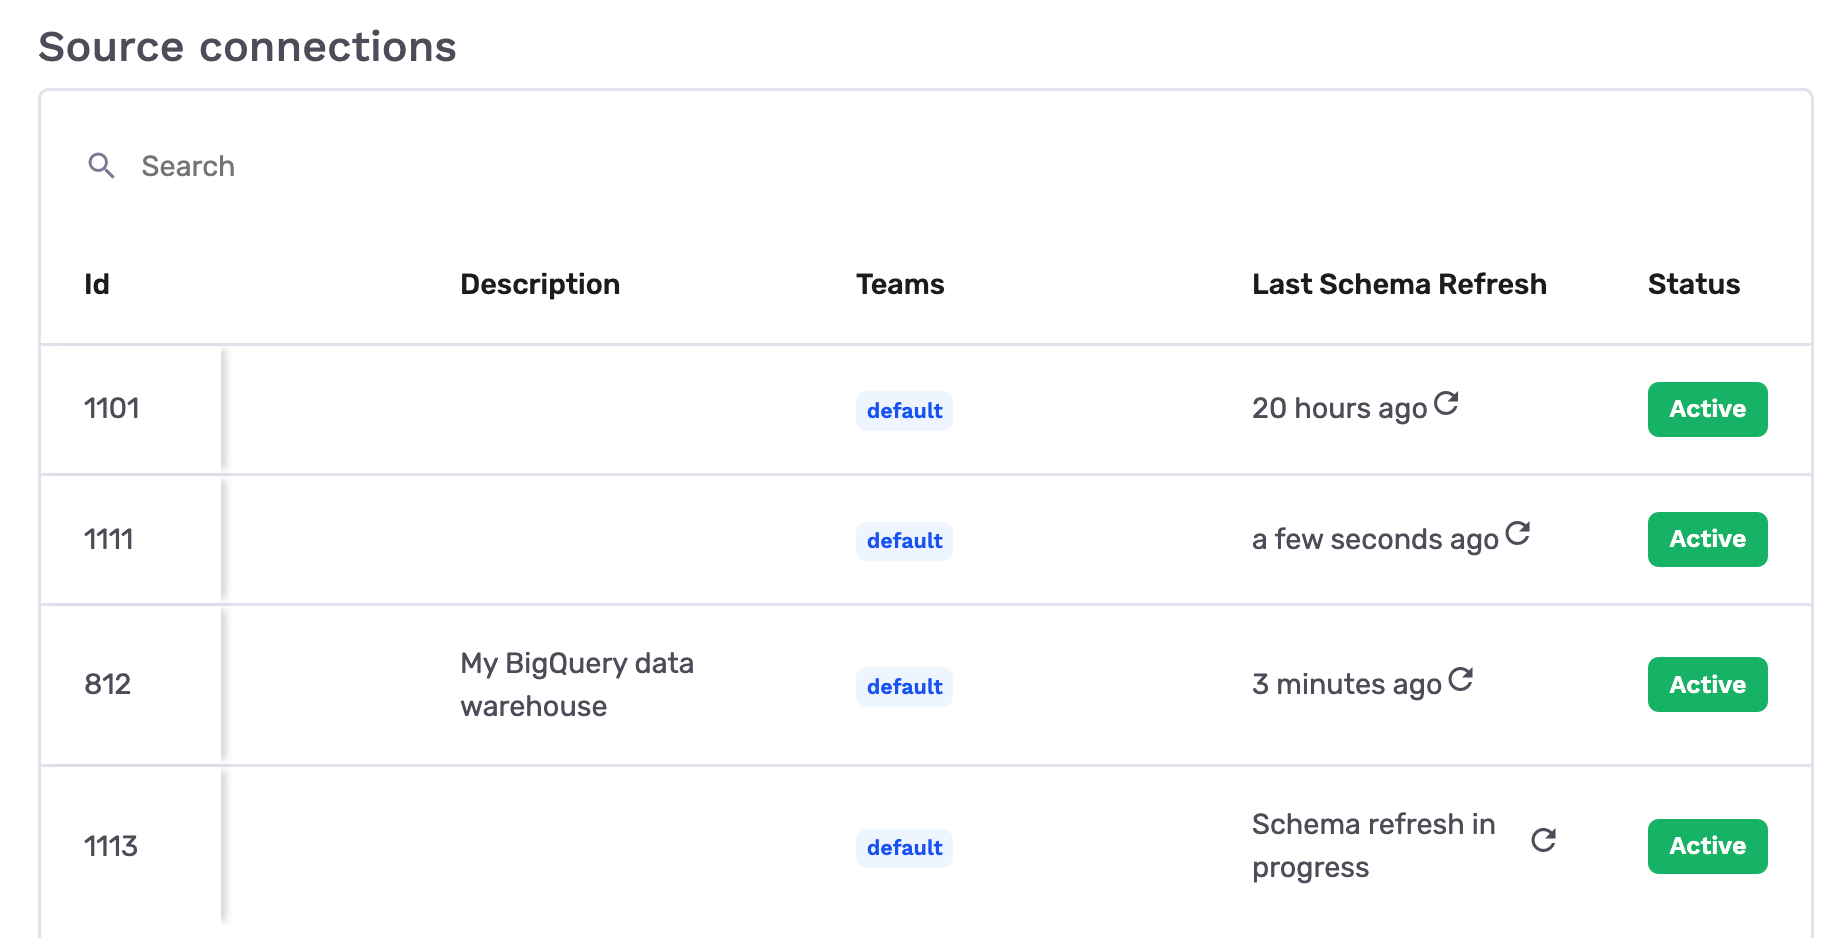Click Active status of connection 1113
This screenshot has height=938, width=1824.
1707,846
